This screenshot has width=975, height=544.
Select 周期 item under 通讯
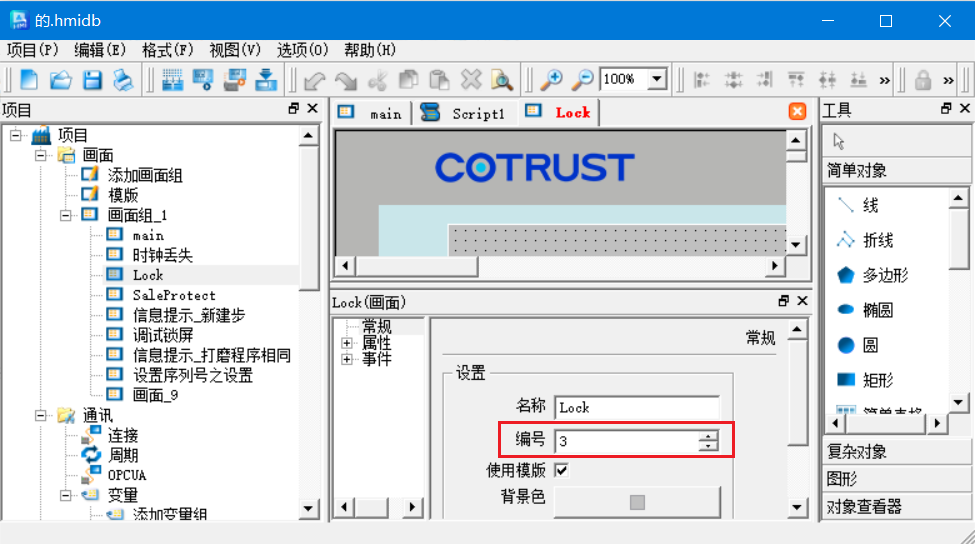(122, 455)
